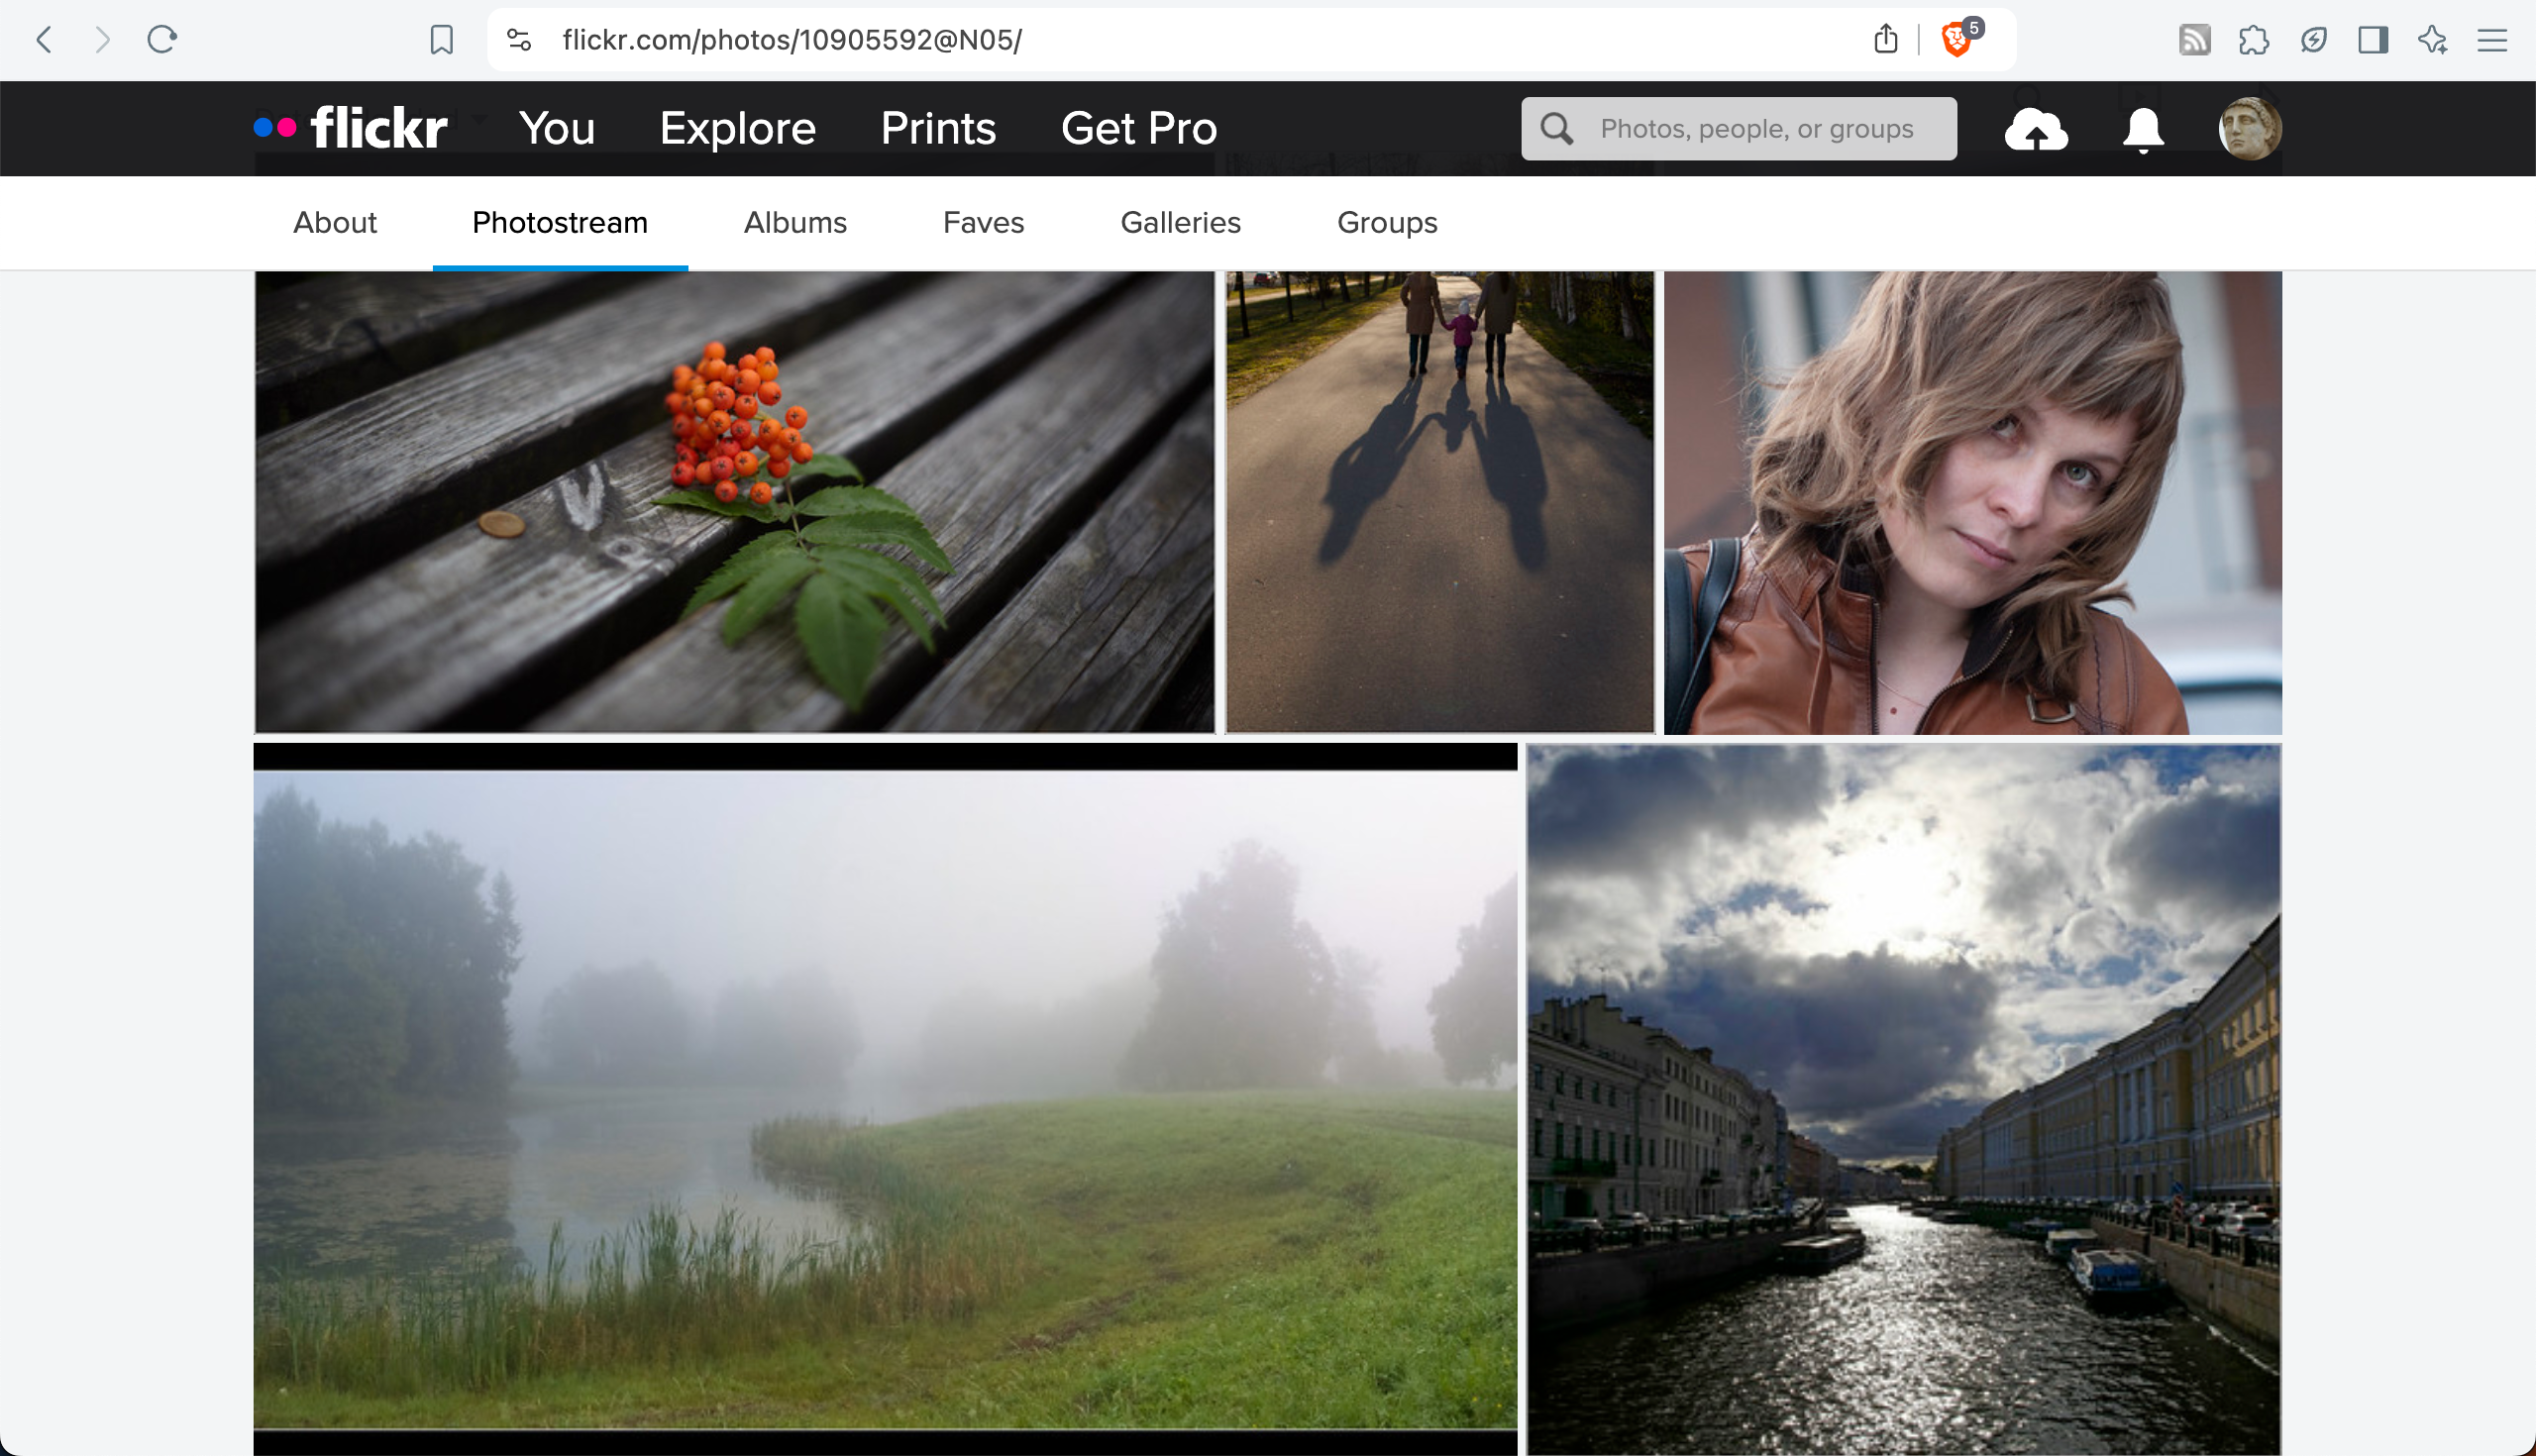Click the Flickr home logo icon
Viewport: 2536px width, 1456px height.
click(x=349, y=127)
